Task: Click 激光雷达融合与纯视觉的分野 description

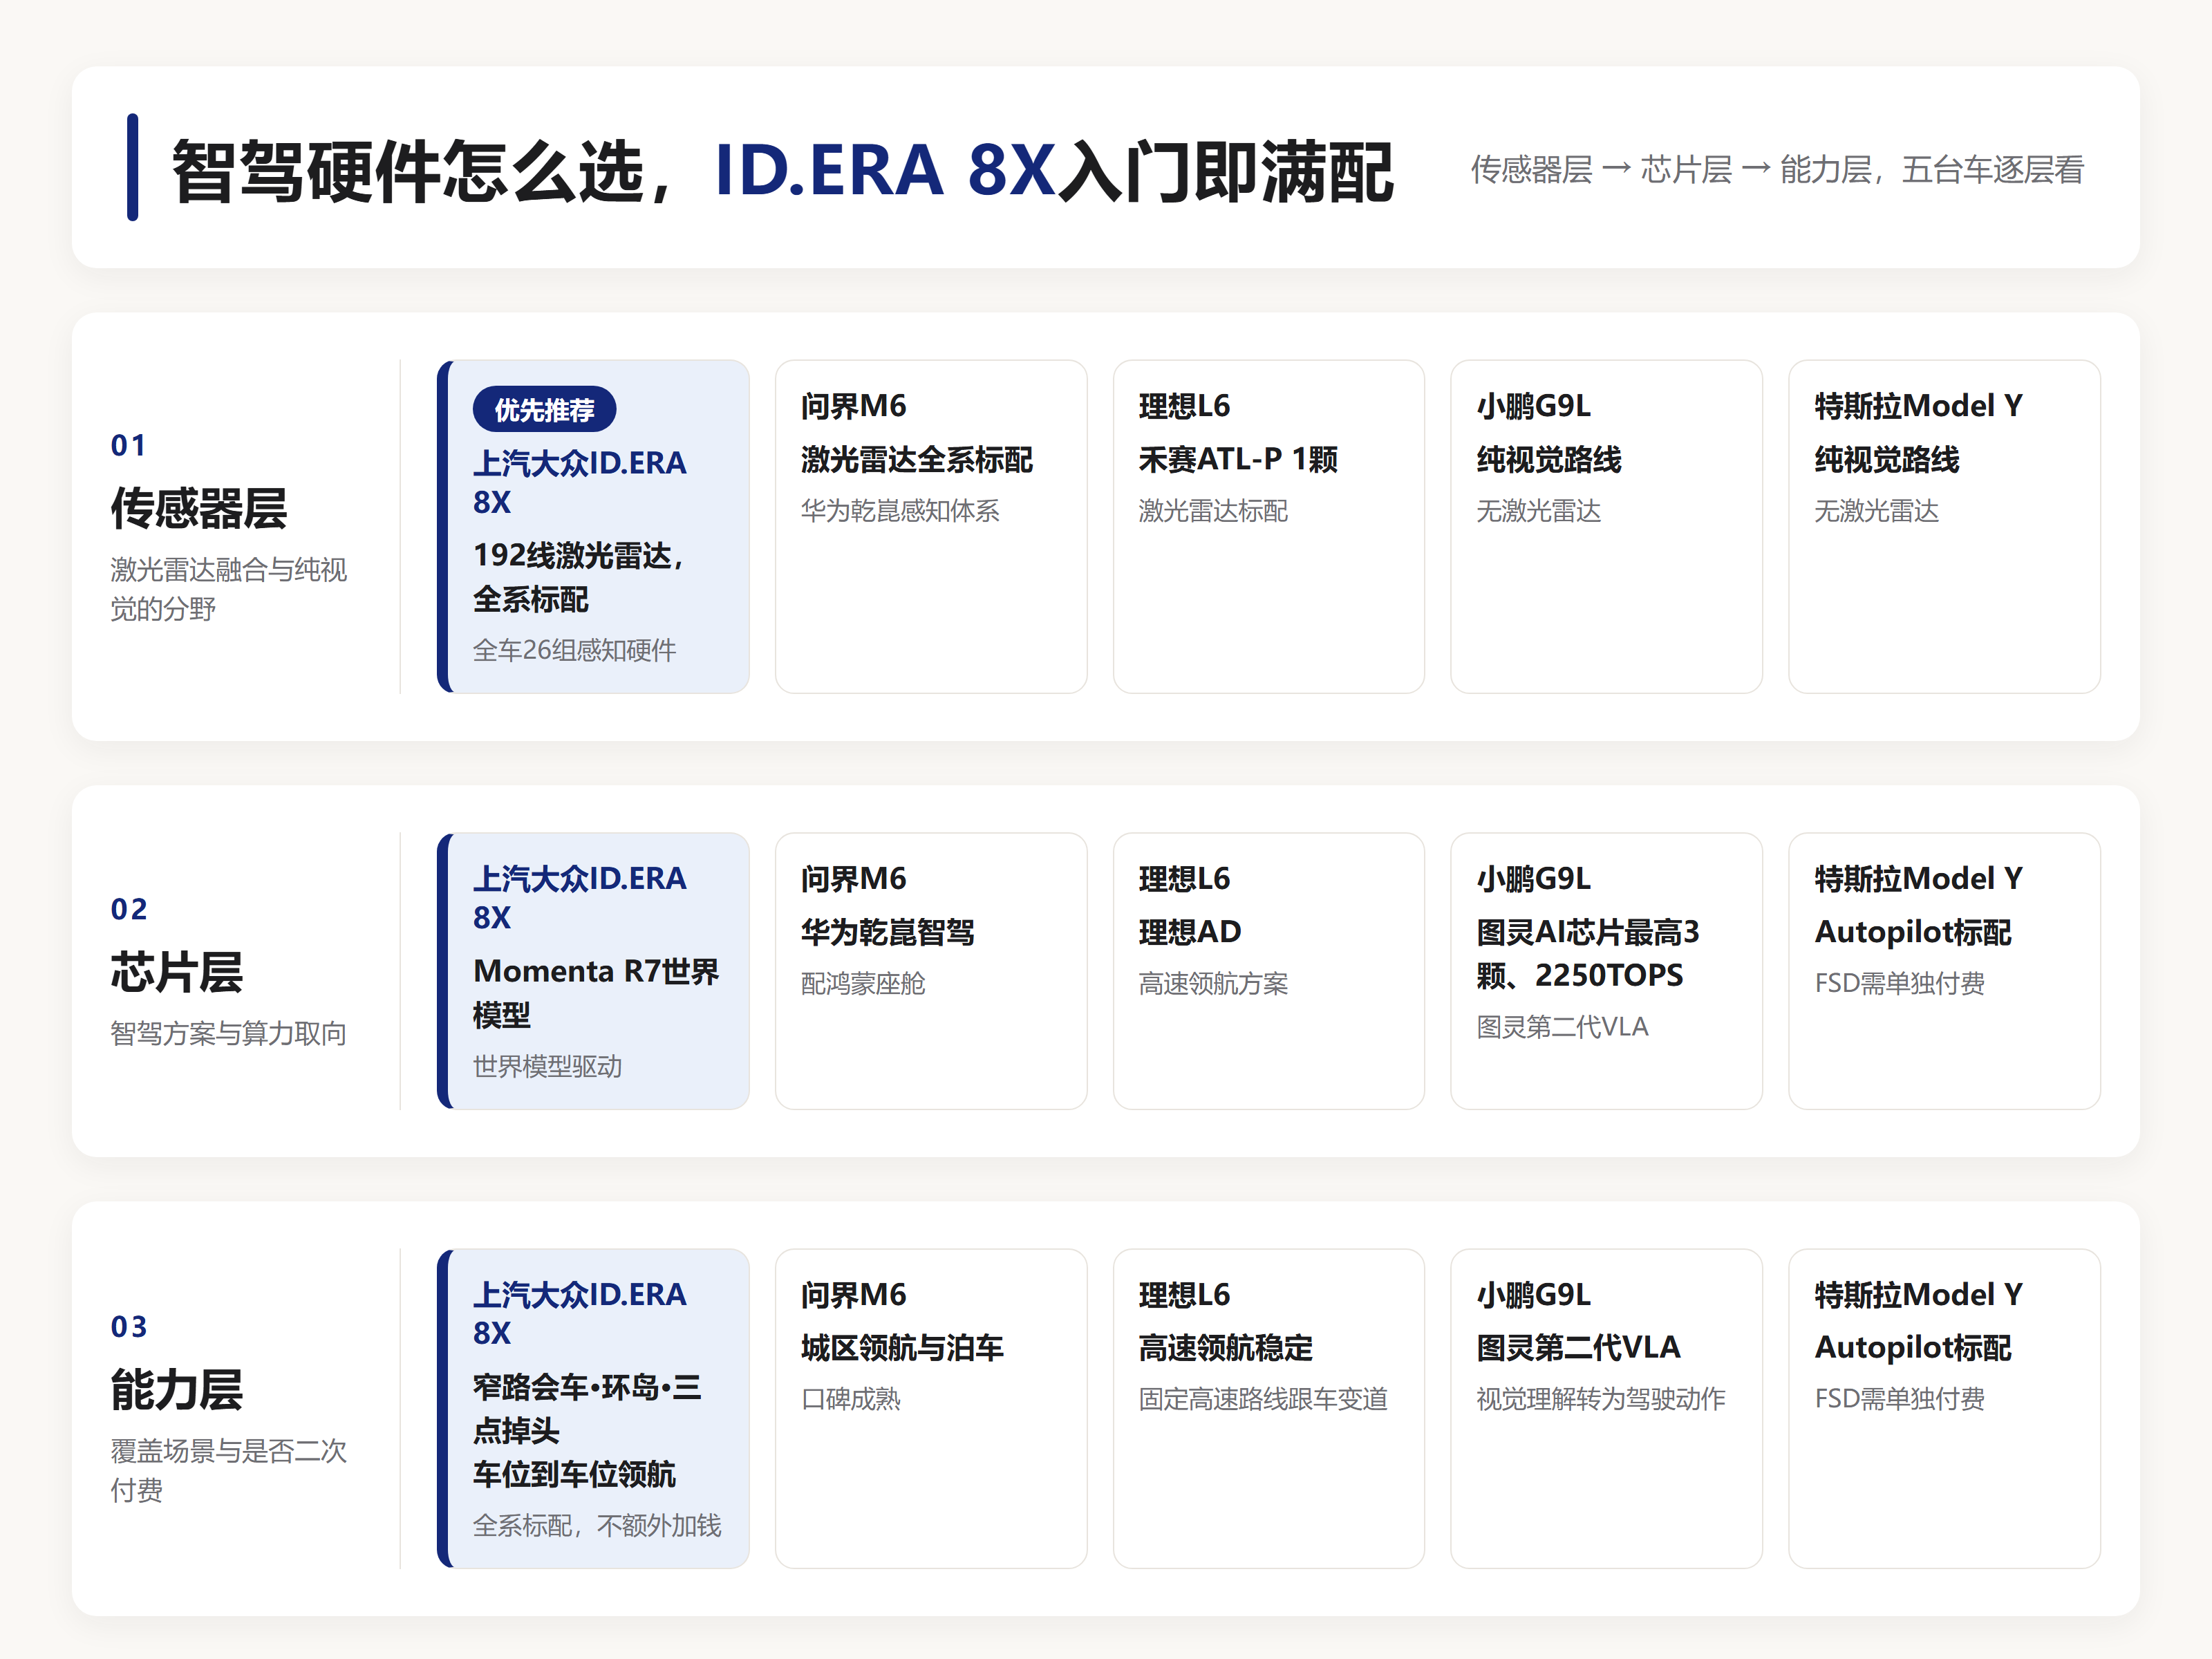Action: tap(228, 589)
